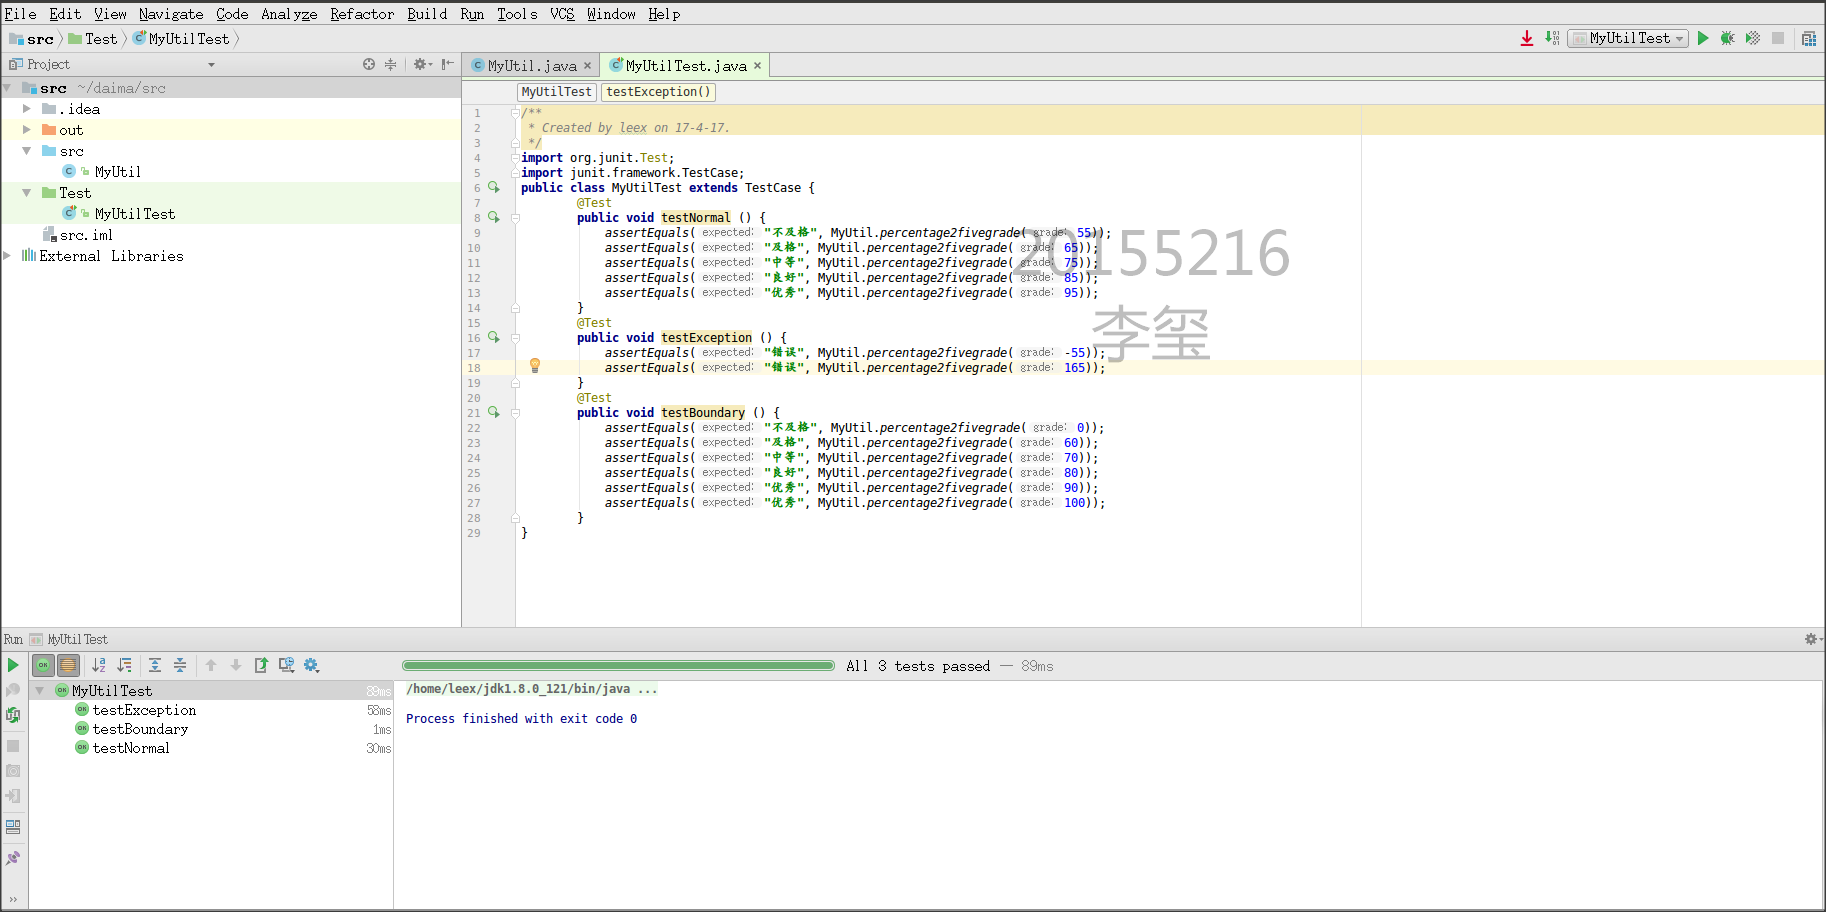Select testBoundary in test results
The image size is (1826, 912).
coord(140,729)
